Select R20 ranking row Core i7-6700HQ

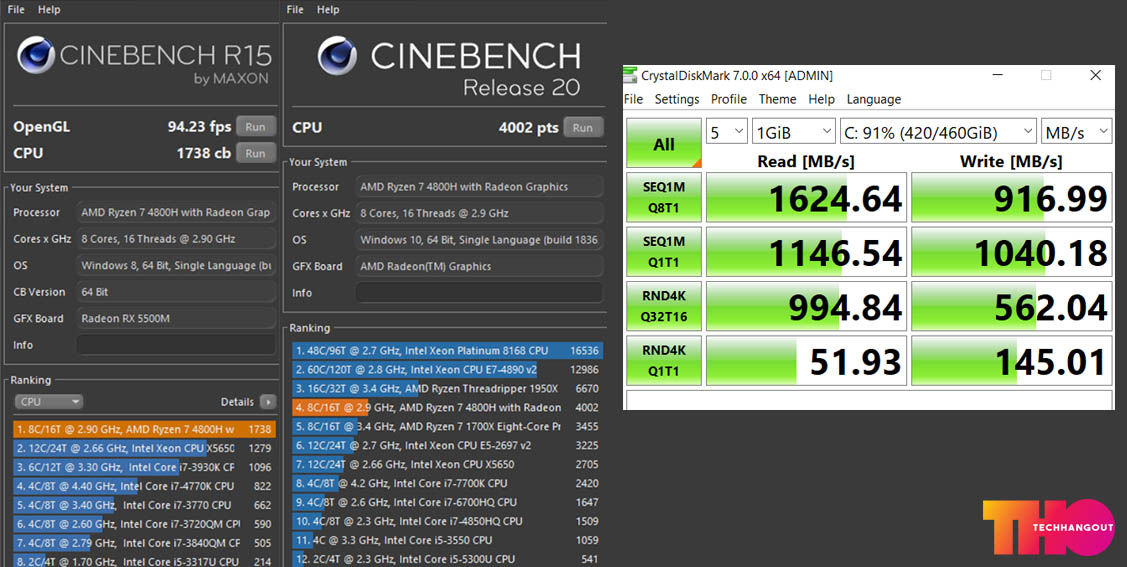[x=447, y=502]
